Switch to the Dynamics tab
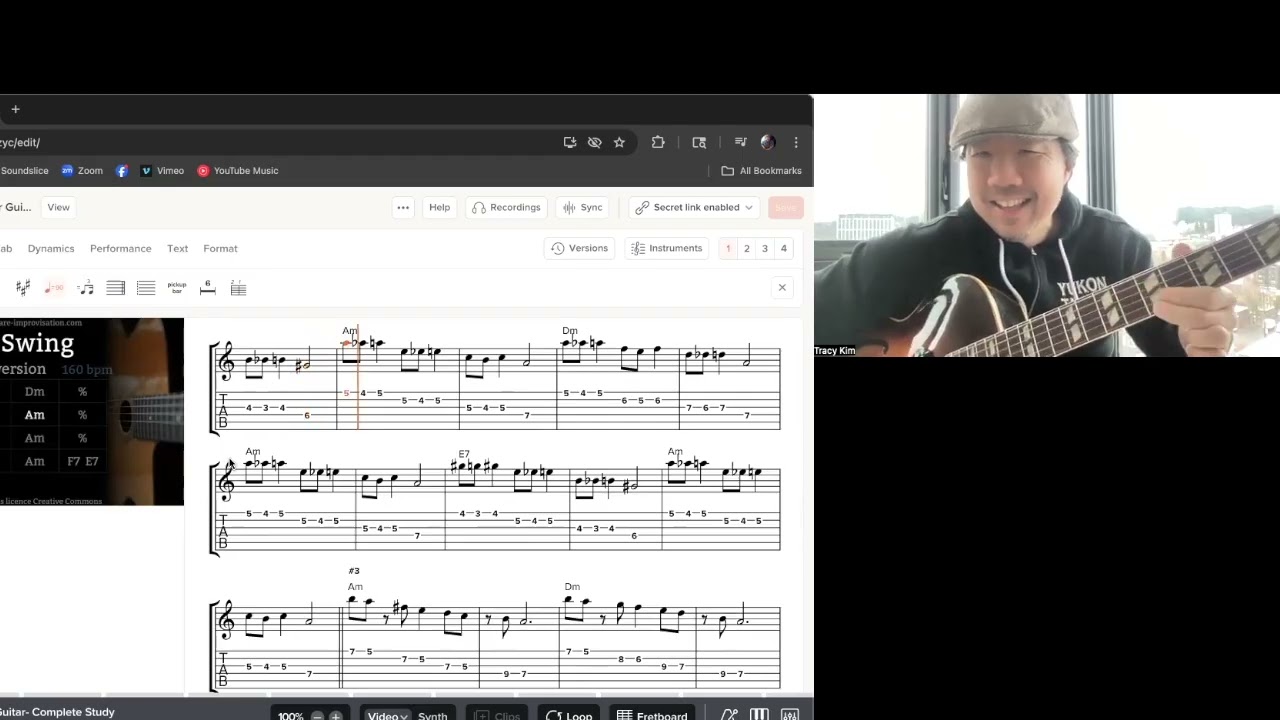Viewport: 1280px width, 720px height. 51,248
